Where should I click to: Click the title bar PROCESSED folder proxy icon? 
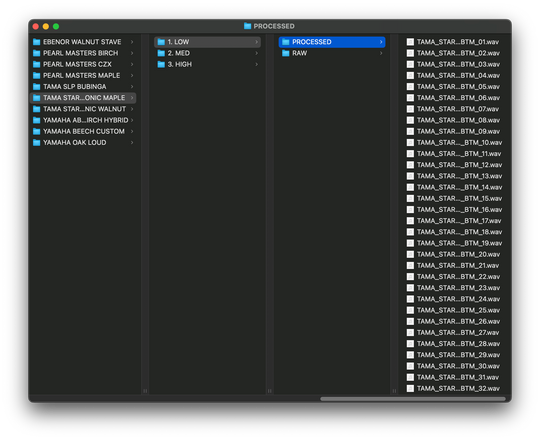point(247,26)
